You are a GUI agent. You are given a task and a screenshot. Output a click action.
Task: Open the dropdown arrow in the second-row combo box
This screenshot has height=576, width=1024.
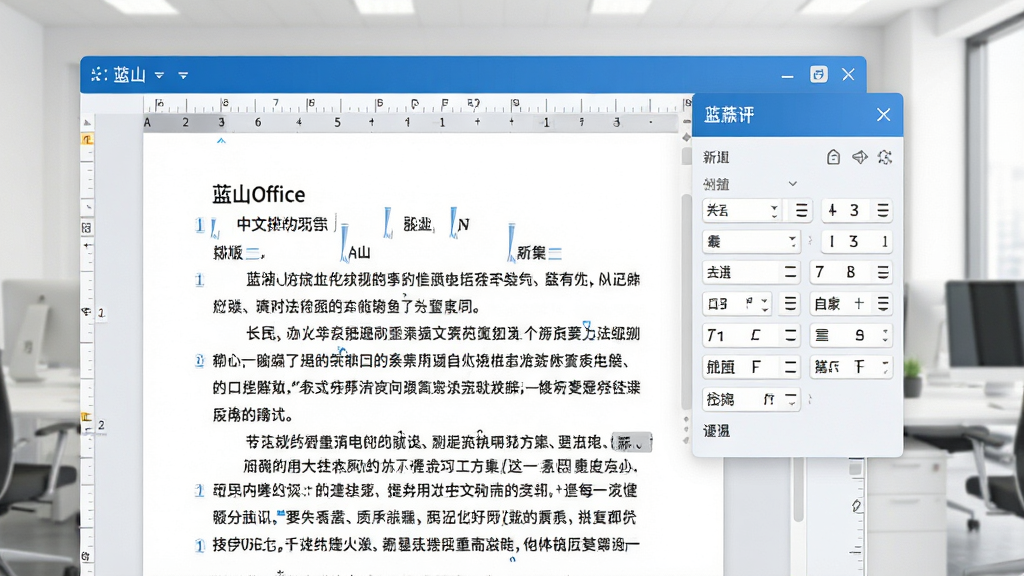tap(792, 242)
